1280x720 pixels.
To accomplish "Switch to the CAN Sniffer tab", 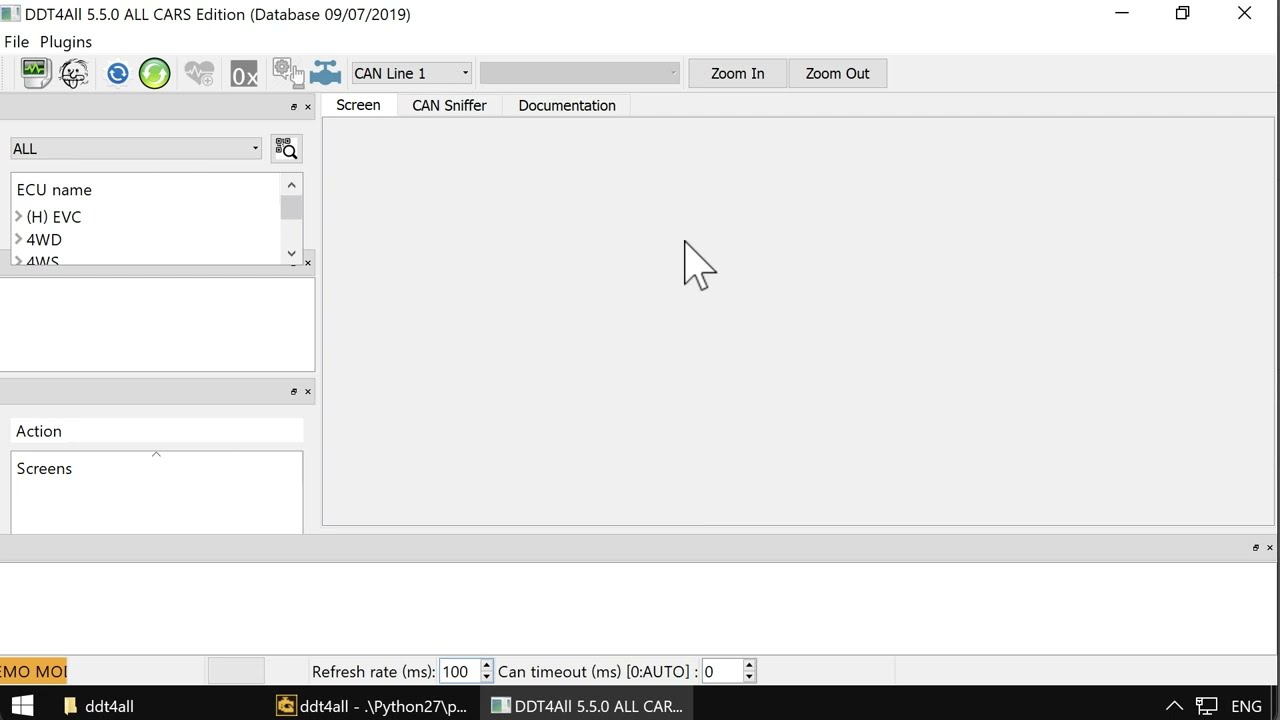I will point(449,105).
